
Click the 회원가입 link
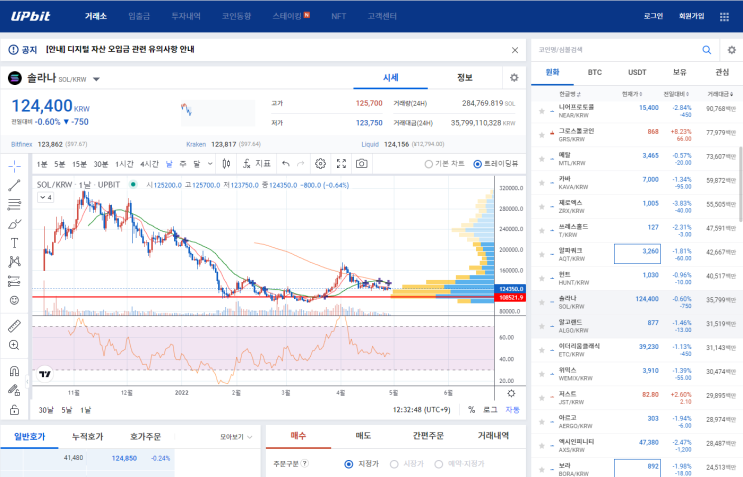tap(691, 16)
